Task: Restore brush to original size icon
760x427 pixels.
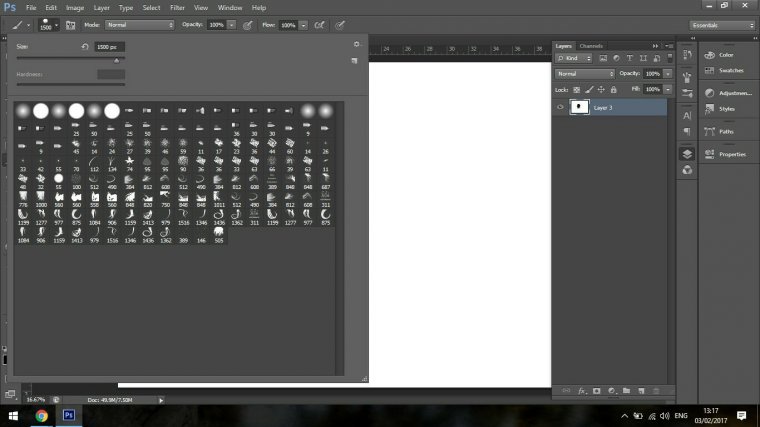Action: [x=85, y=47]
